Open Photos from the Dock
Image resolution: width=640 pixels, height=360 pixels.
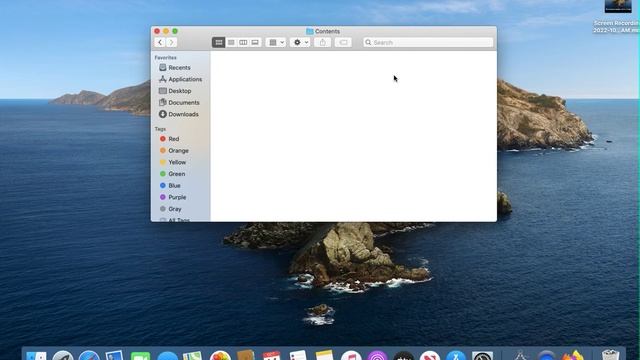click(220, 356)
